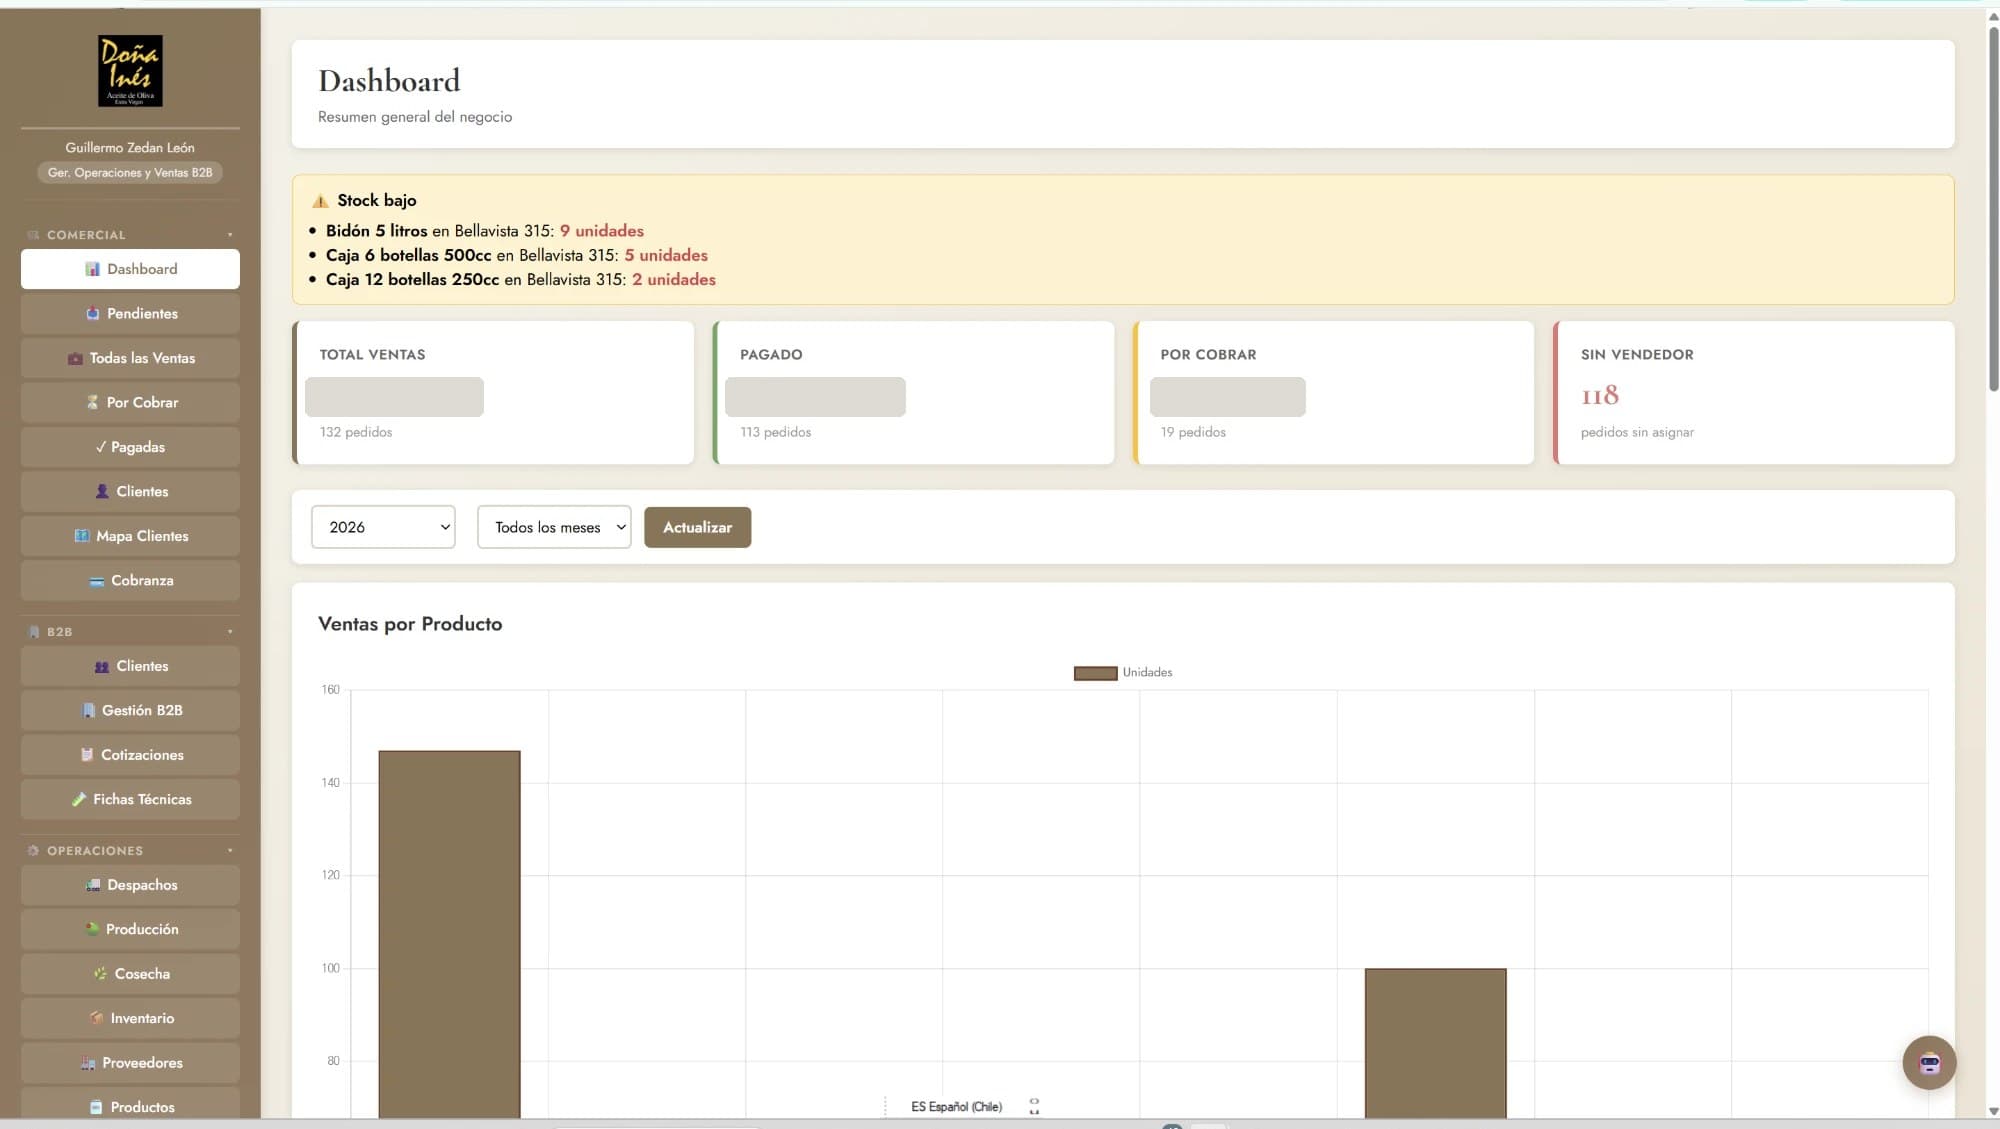Viewport: 2000px width, 1129px height.
Task: Click user name Guillermo Zedan León
Action: pos(130,148)
